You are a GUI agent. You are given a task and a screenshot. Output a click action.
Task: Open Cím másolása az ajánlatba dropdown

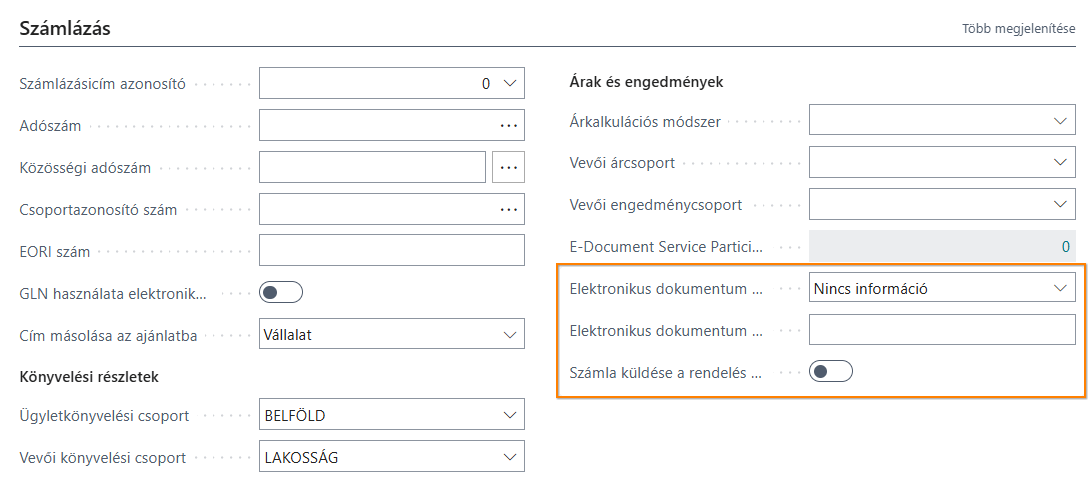(509, 334)
